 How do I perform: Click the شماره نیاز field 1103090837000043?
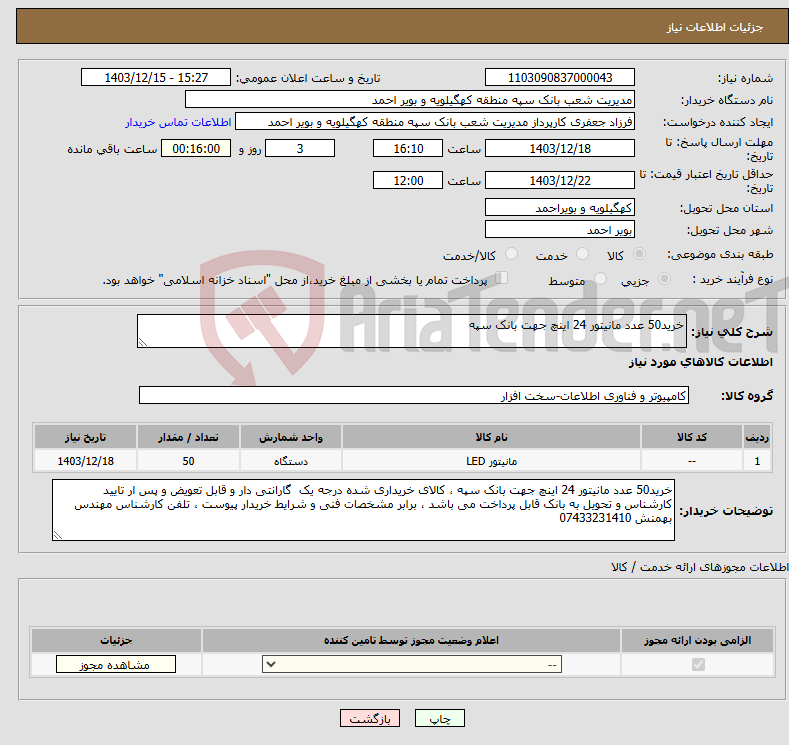pos(560,77)
